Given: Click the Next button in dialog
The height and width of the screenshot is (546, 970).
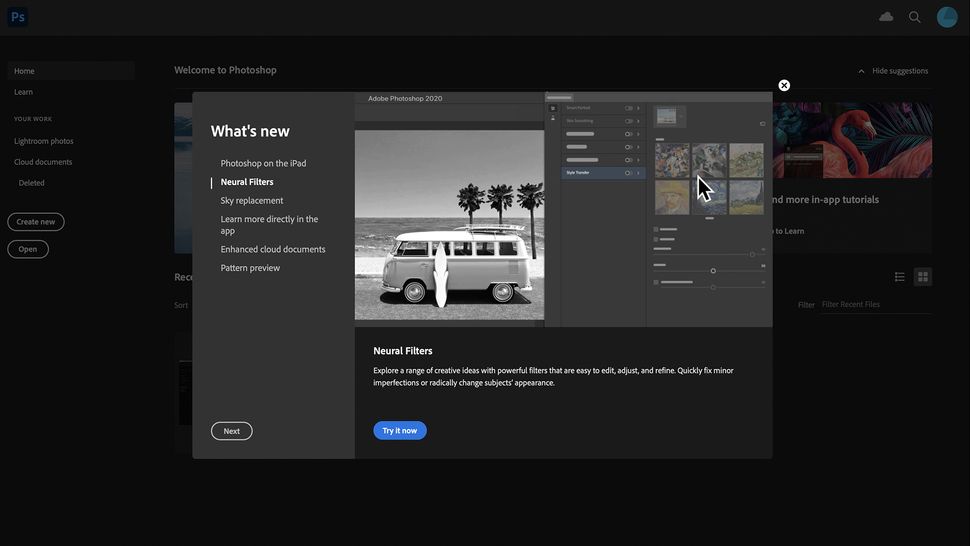Looking at the screenshot, I should (x=231, y=431).
